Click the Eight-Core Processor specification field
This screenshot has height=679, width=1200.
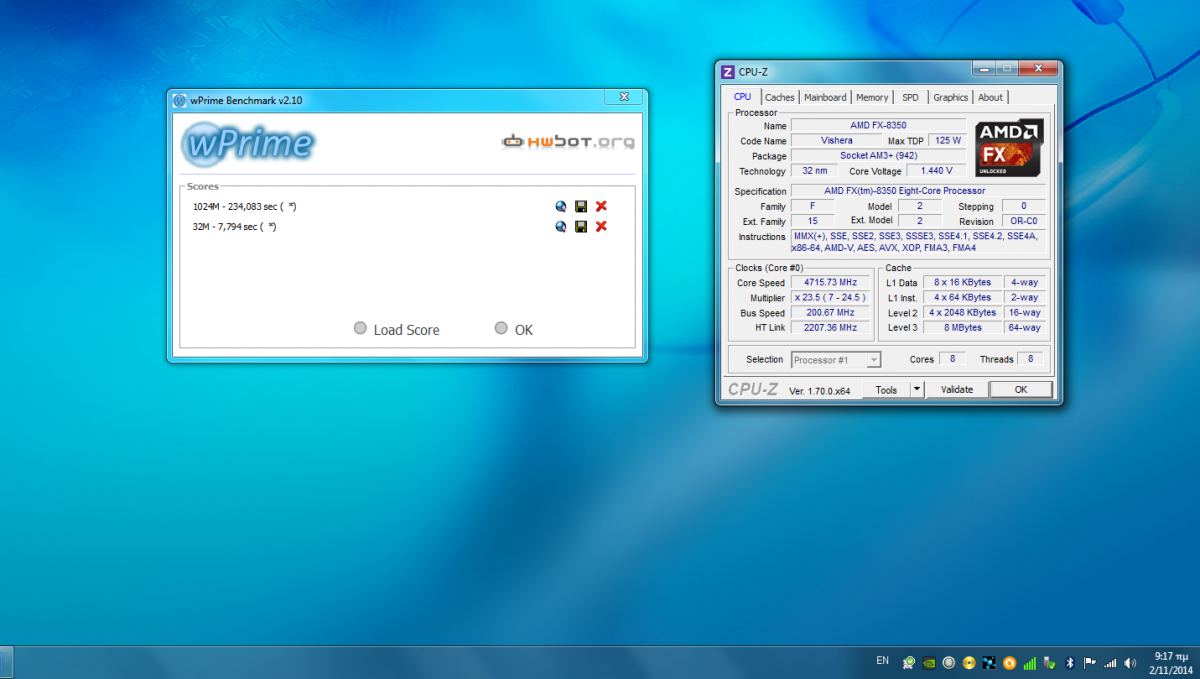(918, 191)
